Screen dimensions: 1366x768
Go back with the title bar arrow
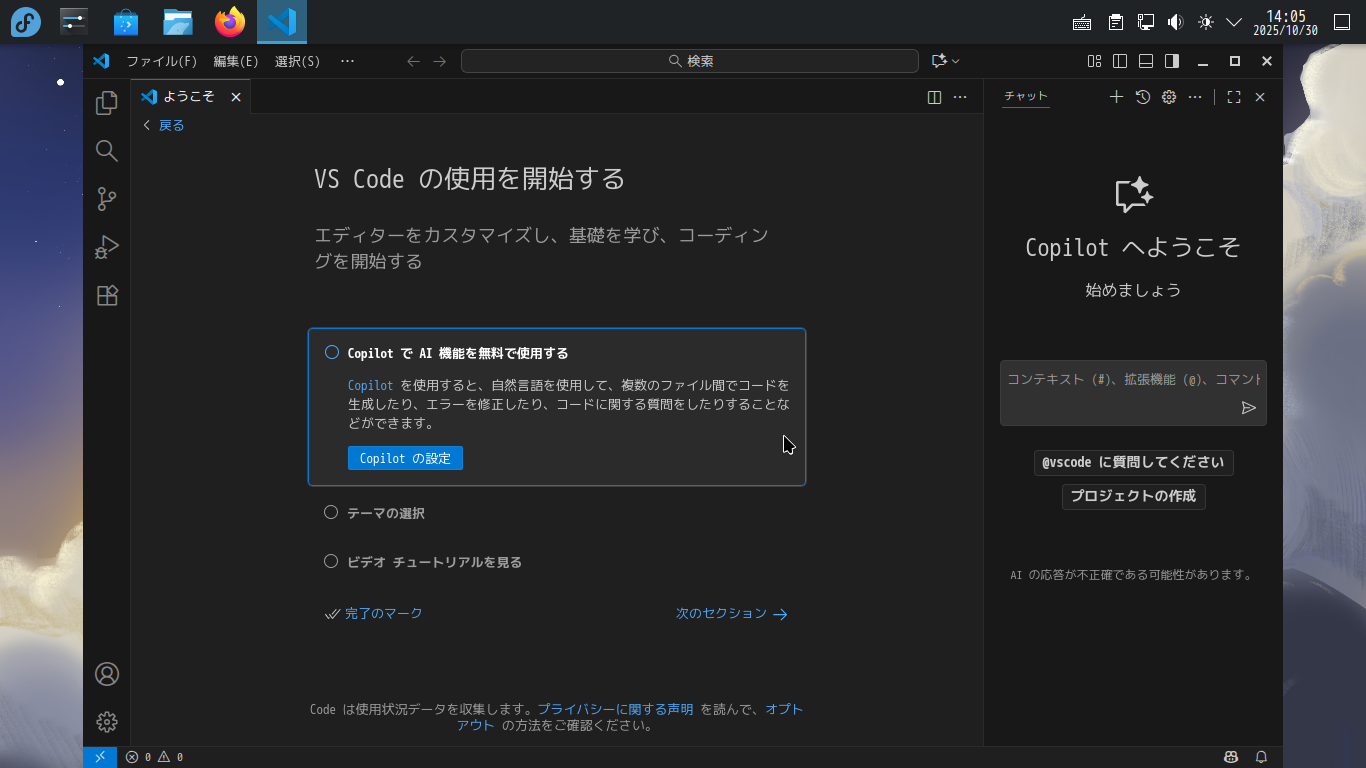pos(413,61)
